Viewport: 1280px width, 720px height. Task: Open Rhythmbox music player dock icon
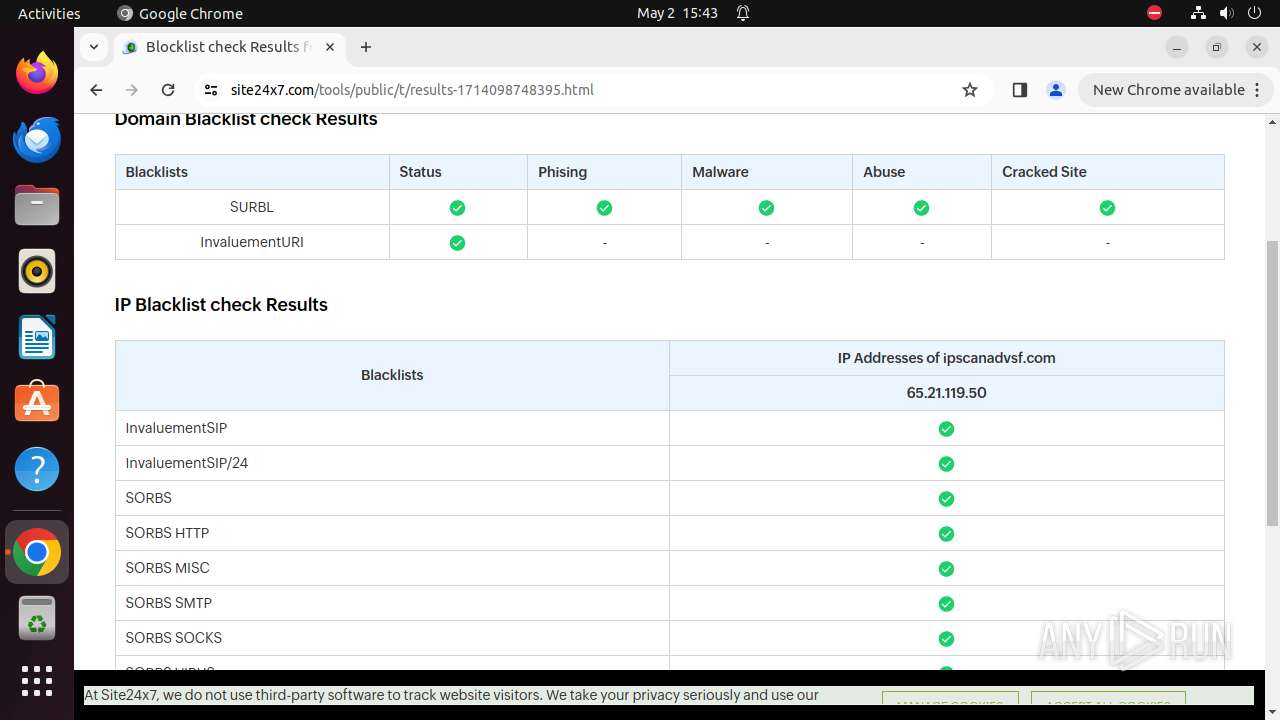tap(37, 271)
